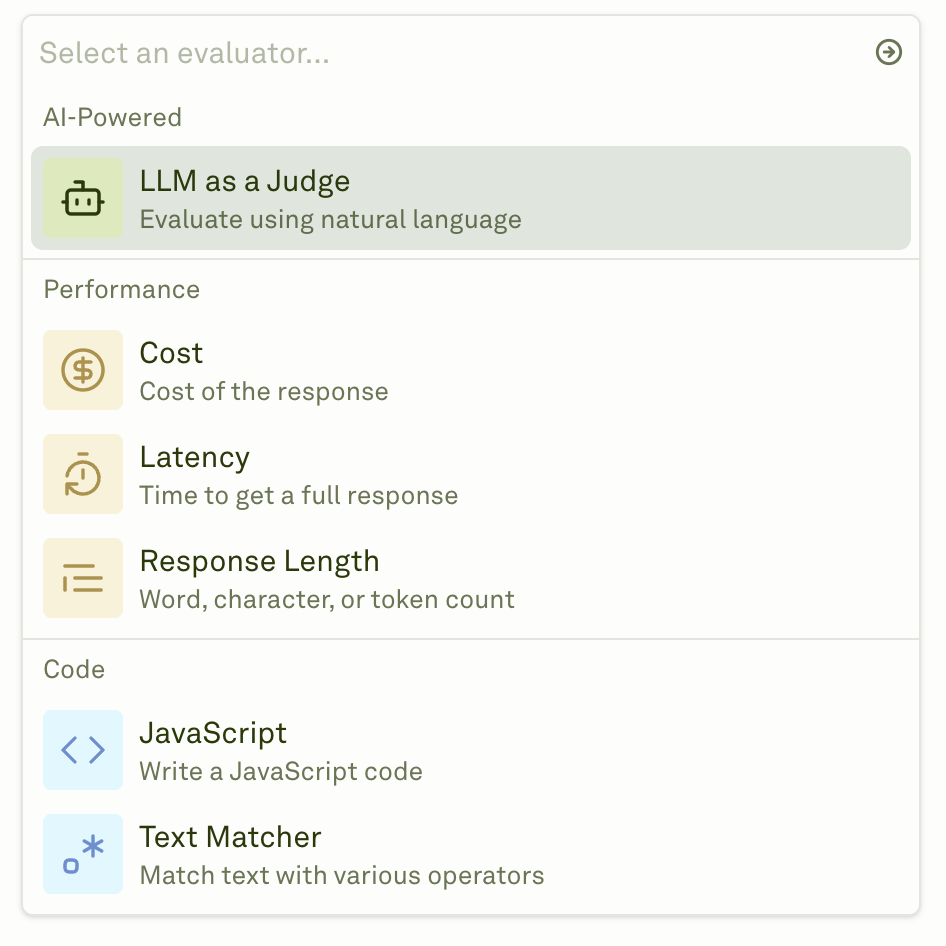Click 'Cost of the response' description

[x=264, y=392]
